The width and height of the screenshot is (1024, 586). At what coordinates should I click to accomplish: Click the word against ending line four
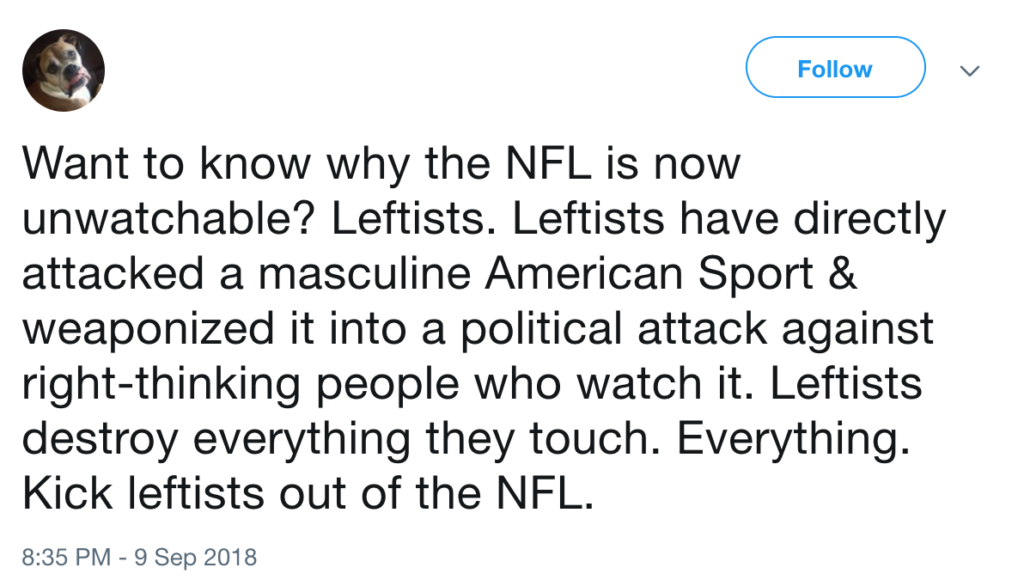point(857,329)
